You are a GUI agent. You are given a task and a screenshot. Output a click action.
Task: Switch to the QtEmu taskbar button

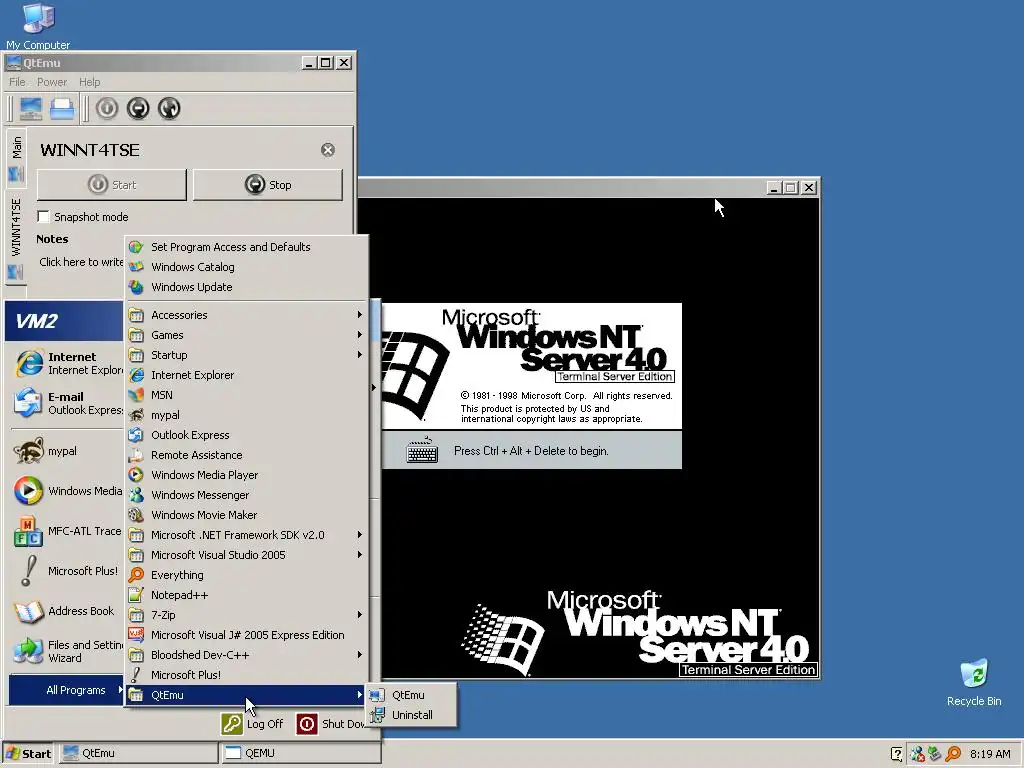(139, 754)
